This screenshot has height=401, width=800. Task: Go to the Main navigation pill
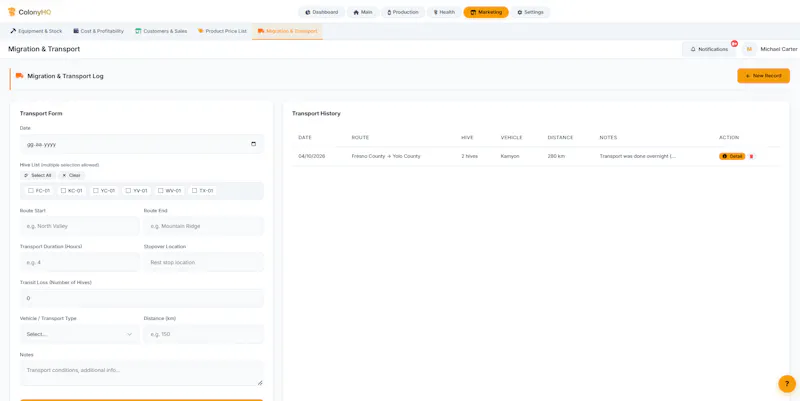[363, 12]
